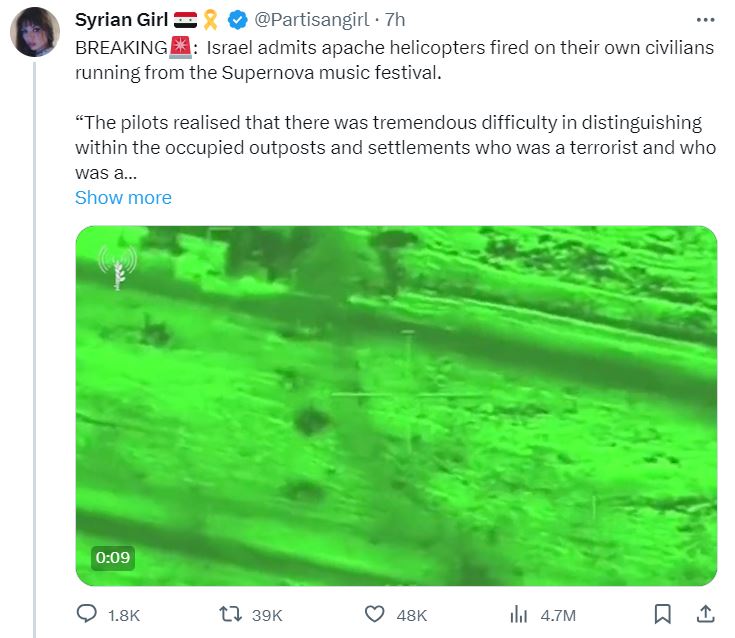Click the 39K repost count

267,615
